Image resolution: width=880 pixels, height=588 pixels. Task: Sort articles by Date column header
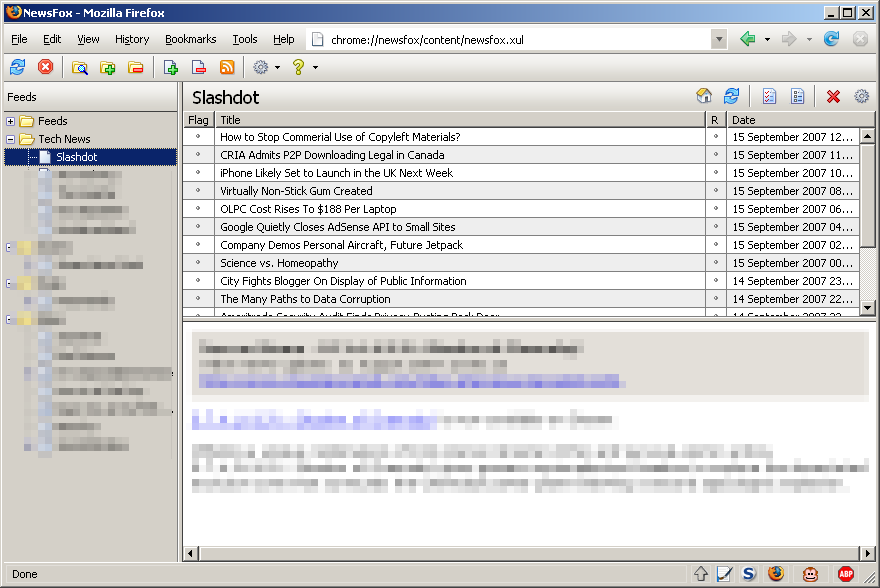(x=801, y=120)
